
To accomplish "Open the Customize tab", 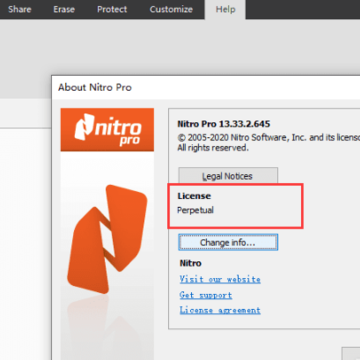I will tap(171, 9).
